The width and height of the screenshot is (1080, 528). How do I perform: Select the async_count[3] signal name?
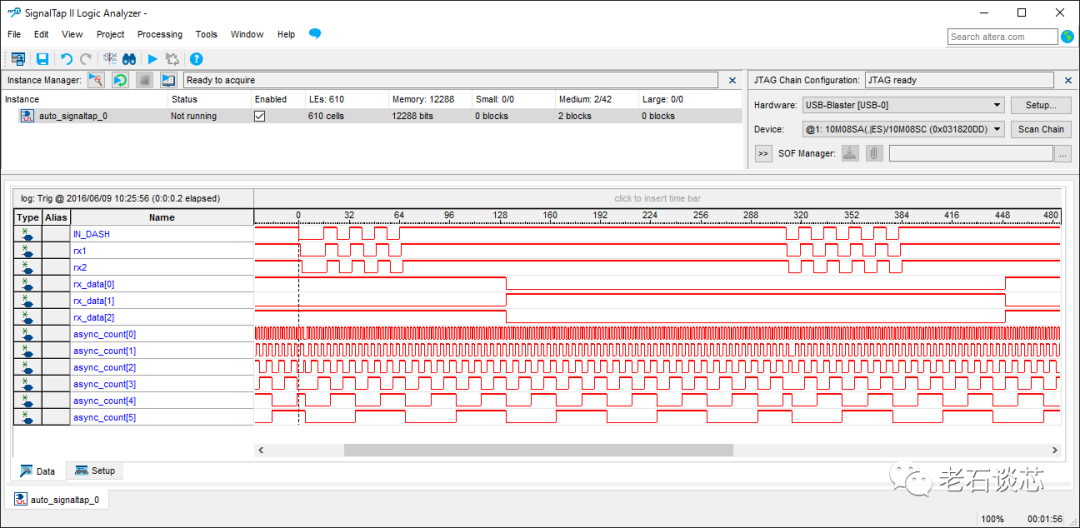click(x=104, y=384)
